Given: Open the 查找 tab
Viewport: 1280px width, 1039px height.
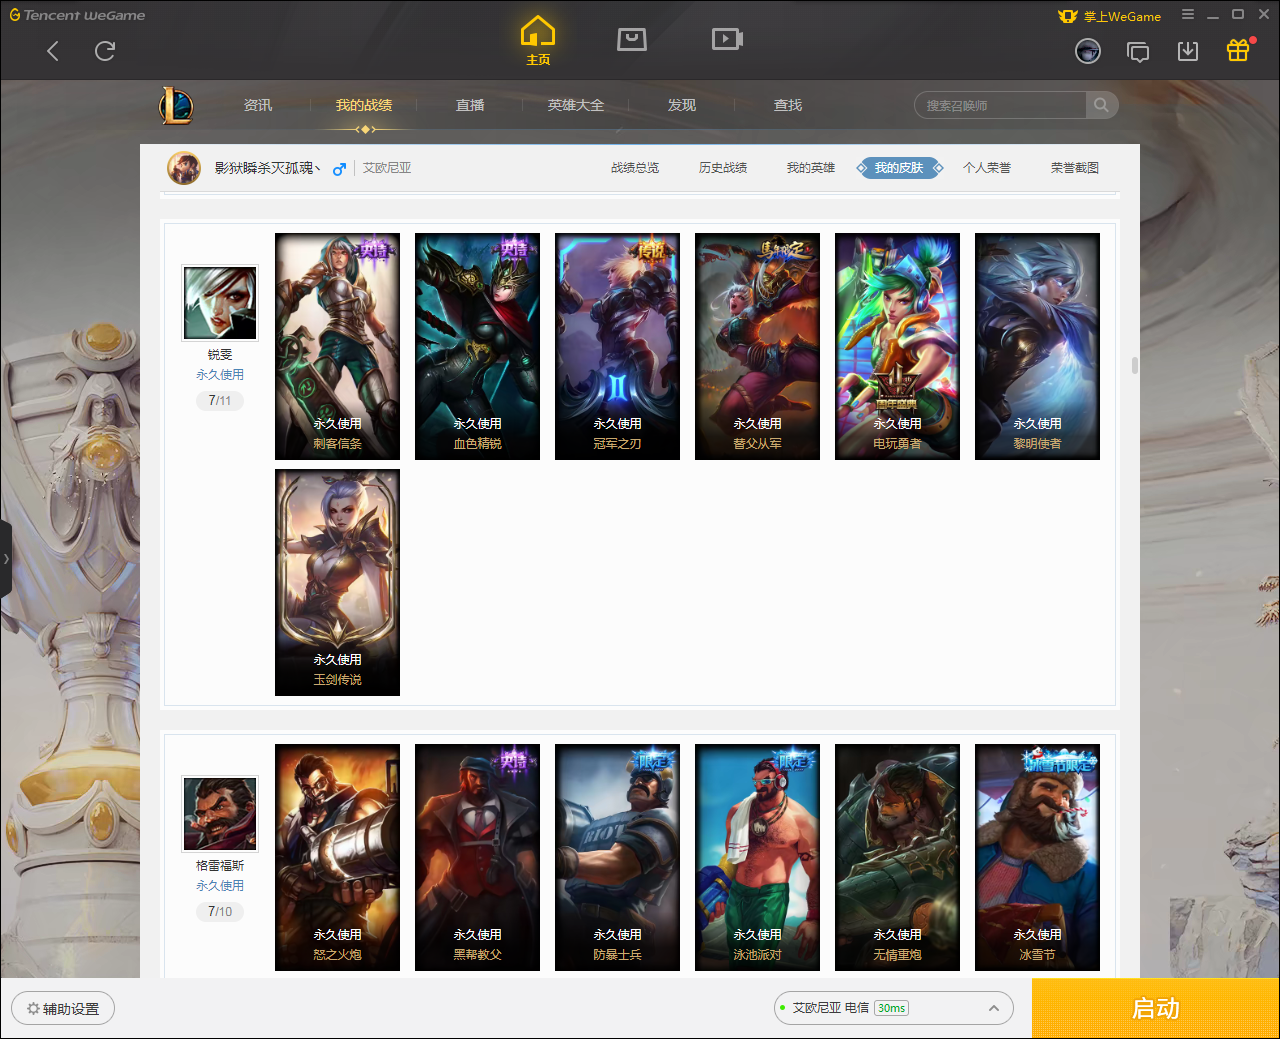Looking at the screenshot, I should click(788, 105).
